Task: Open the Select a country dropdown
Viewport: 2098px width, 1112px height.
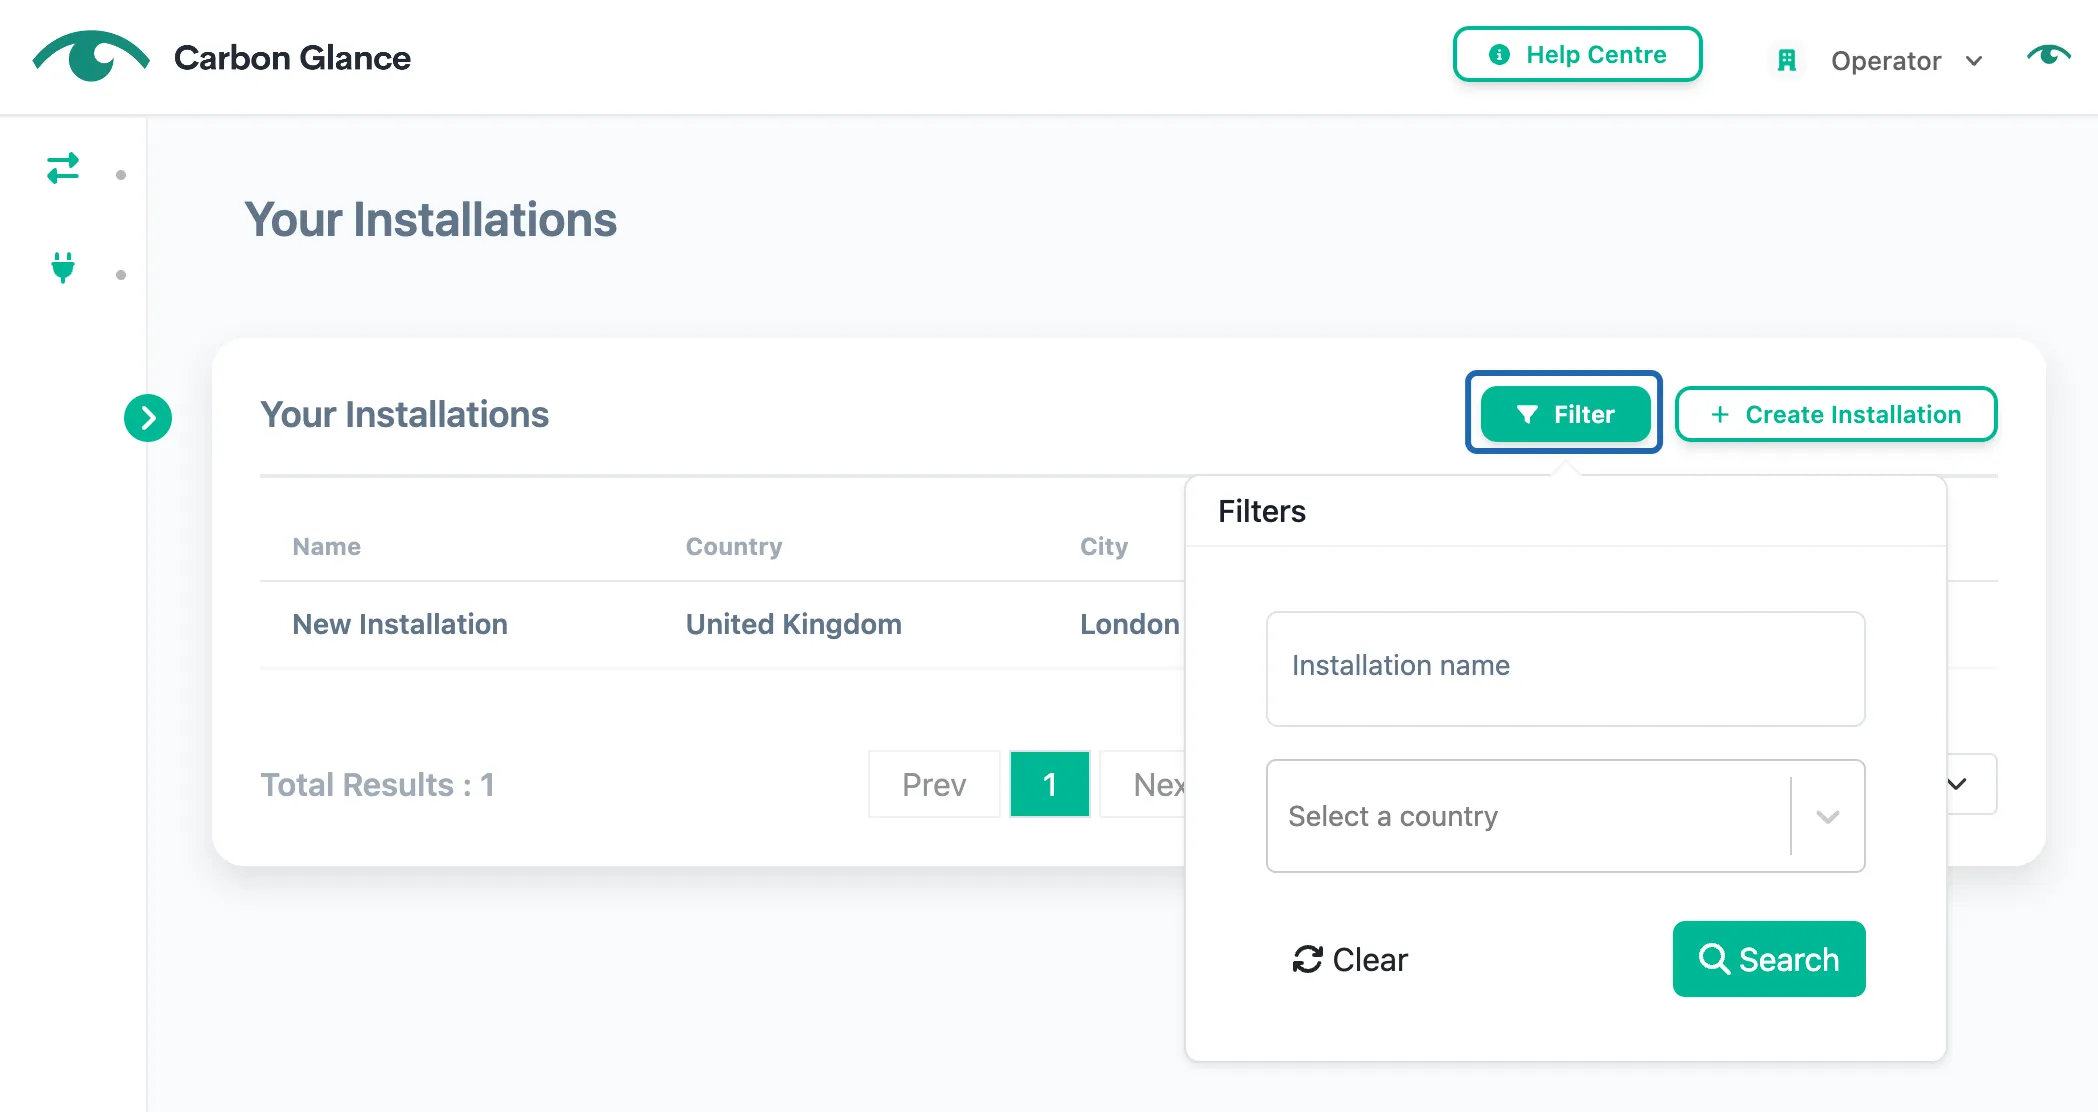Action: click(x=1565, y=816)
